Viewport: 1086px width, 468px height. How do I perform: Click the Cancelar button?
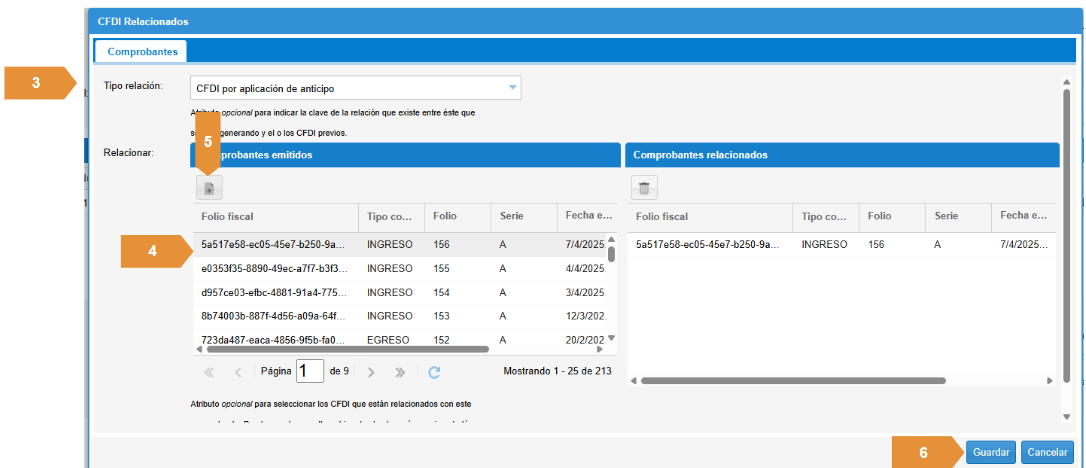click(x=1047, y=452)
